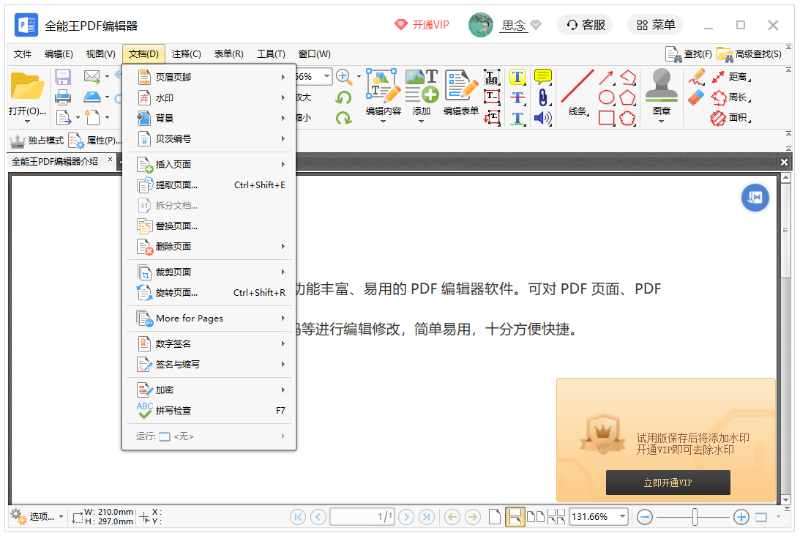Click the 客服 button

[585, 25]
